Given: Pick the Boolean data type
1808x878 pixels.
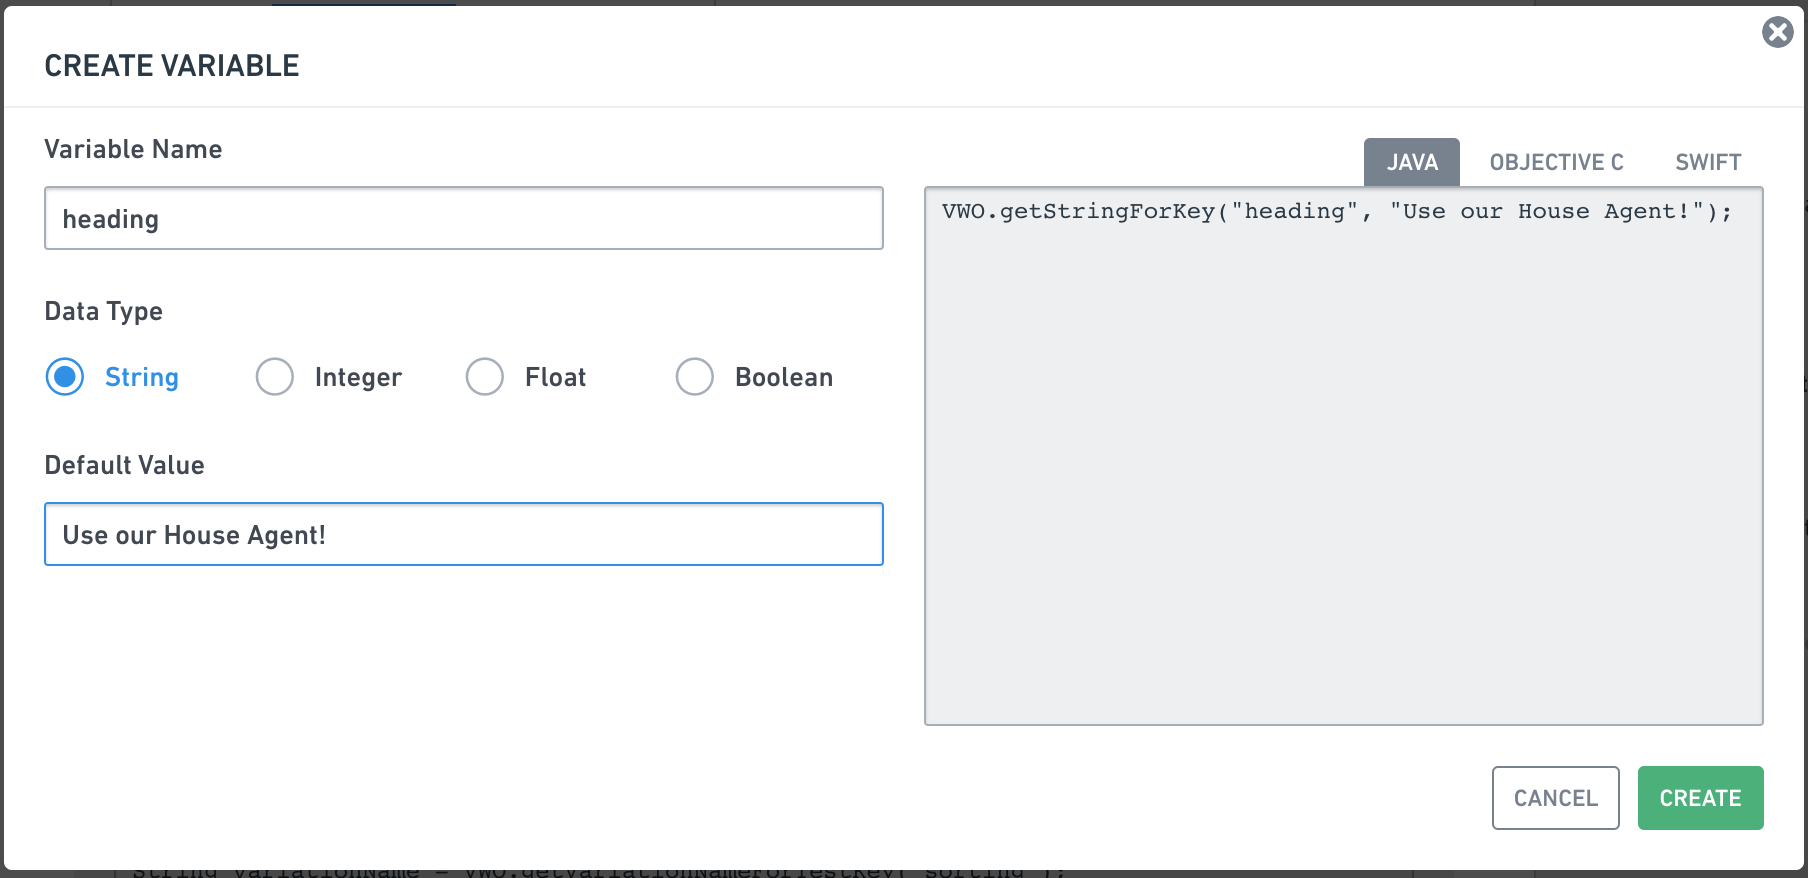Looking at the screenshot, I should coord(695,377).
